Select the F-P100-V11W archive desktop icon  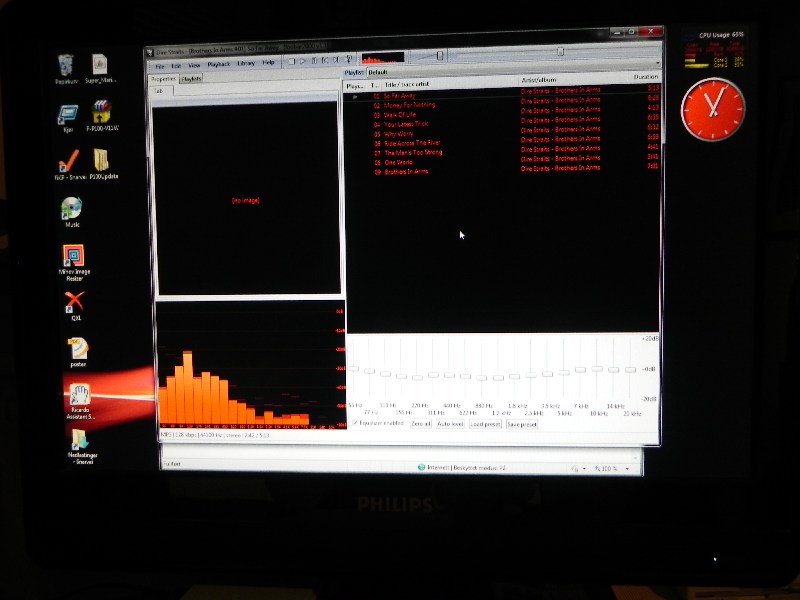point(102,116)
